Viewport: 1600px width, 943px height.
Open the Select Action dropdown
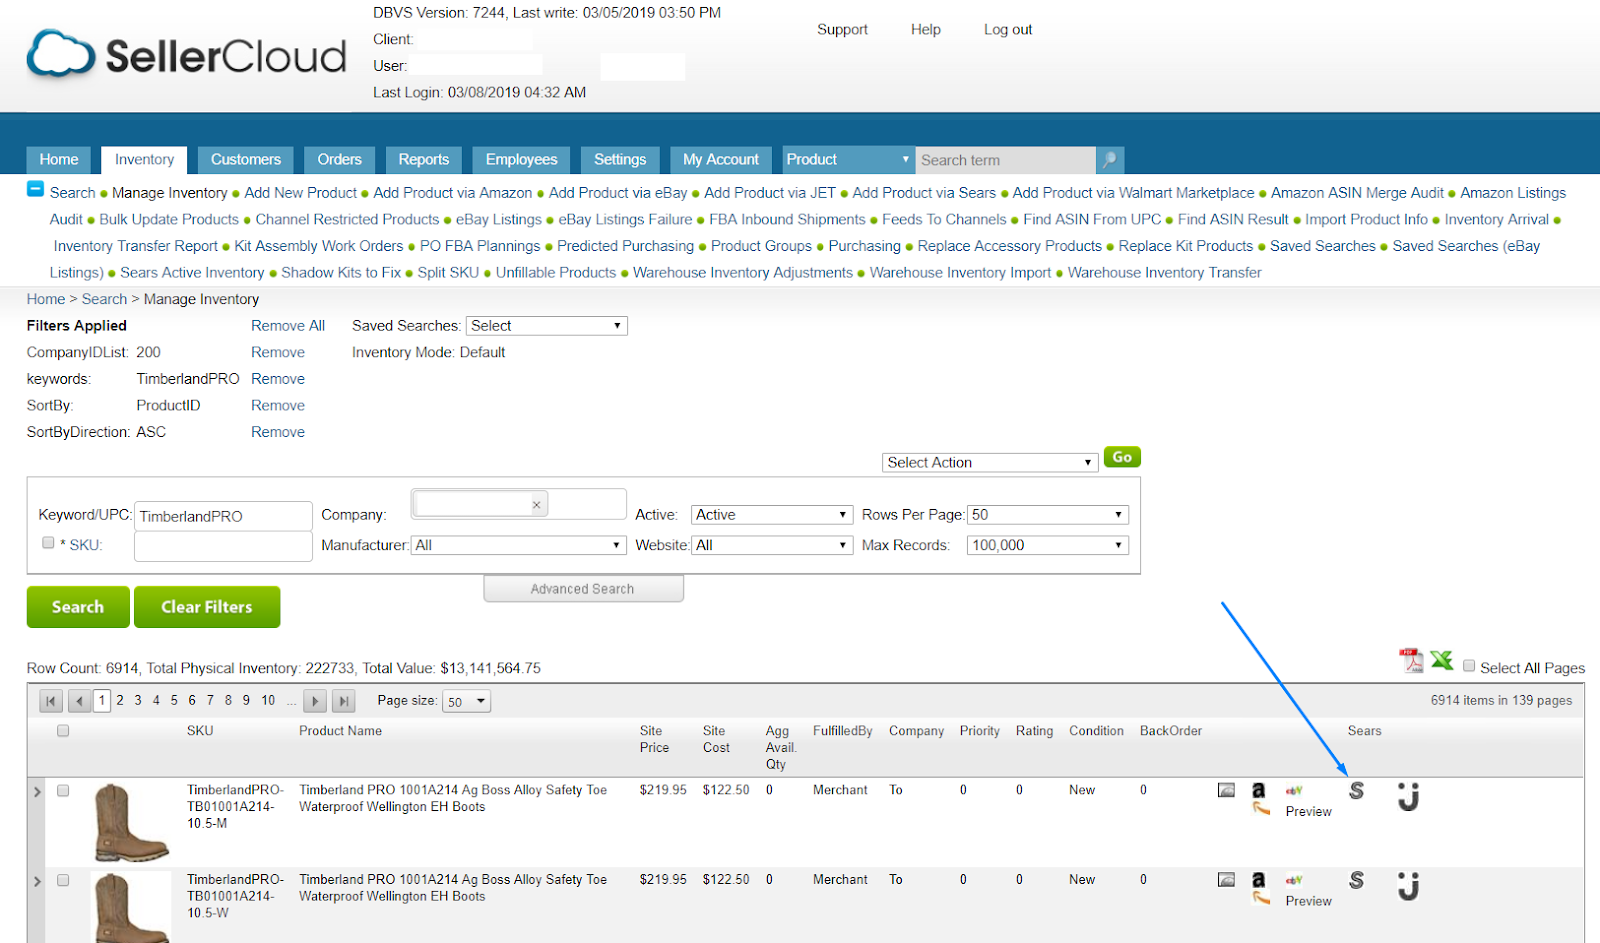pyautogui.click(x=990, y=462)
